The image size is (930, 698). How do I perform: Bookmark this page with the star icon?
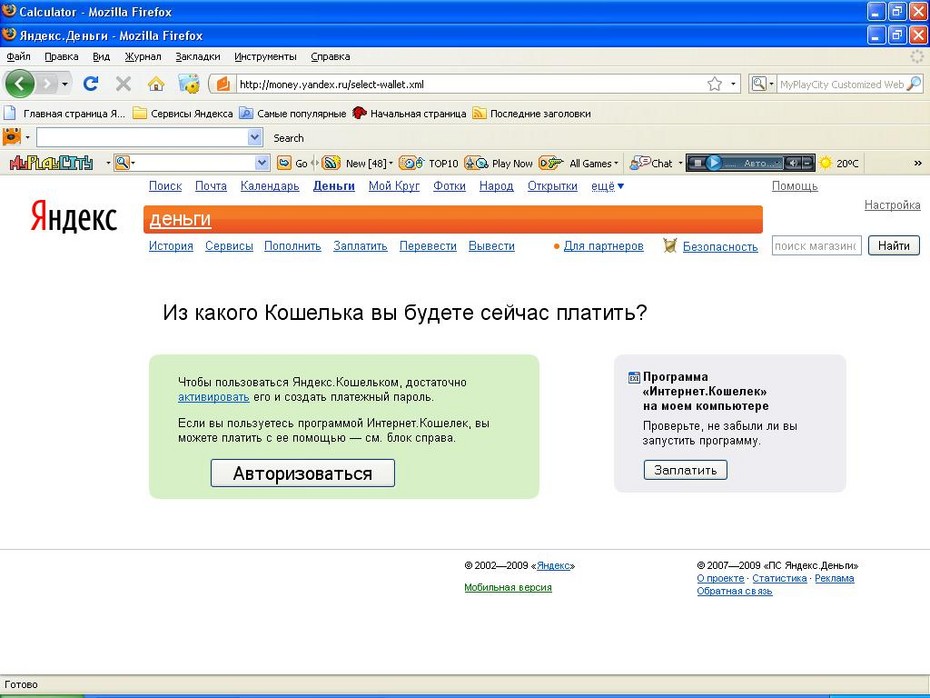coord(715,84)
